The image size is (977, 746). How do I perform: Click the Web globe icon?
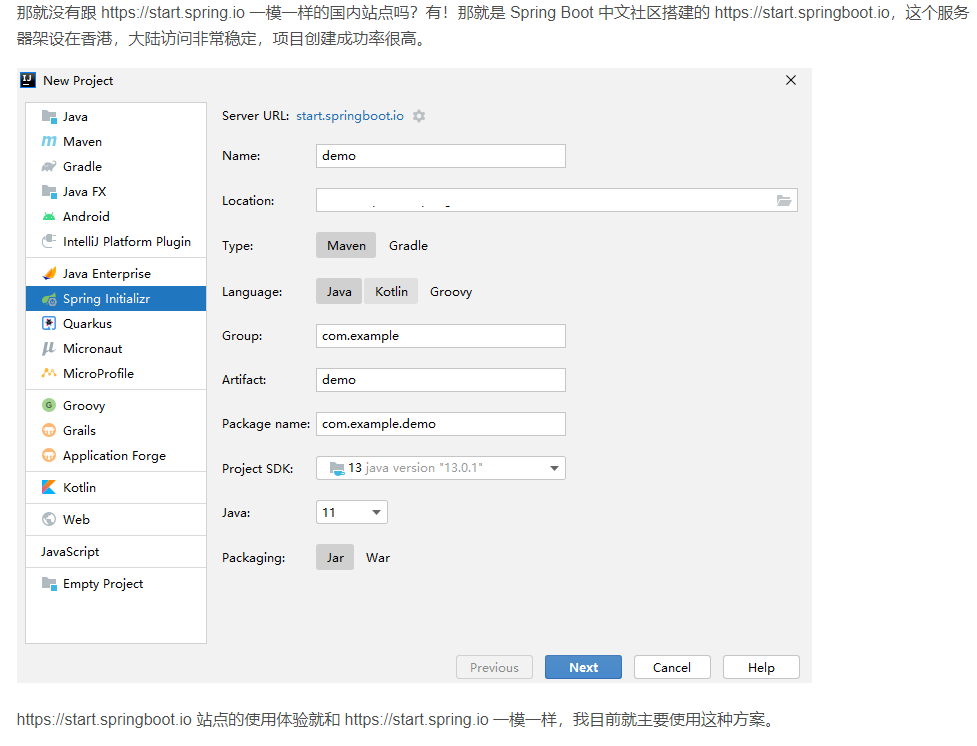coord(49,519)
